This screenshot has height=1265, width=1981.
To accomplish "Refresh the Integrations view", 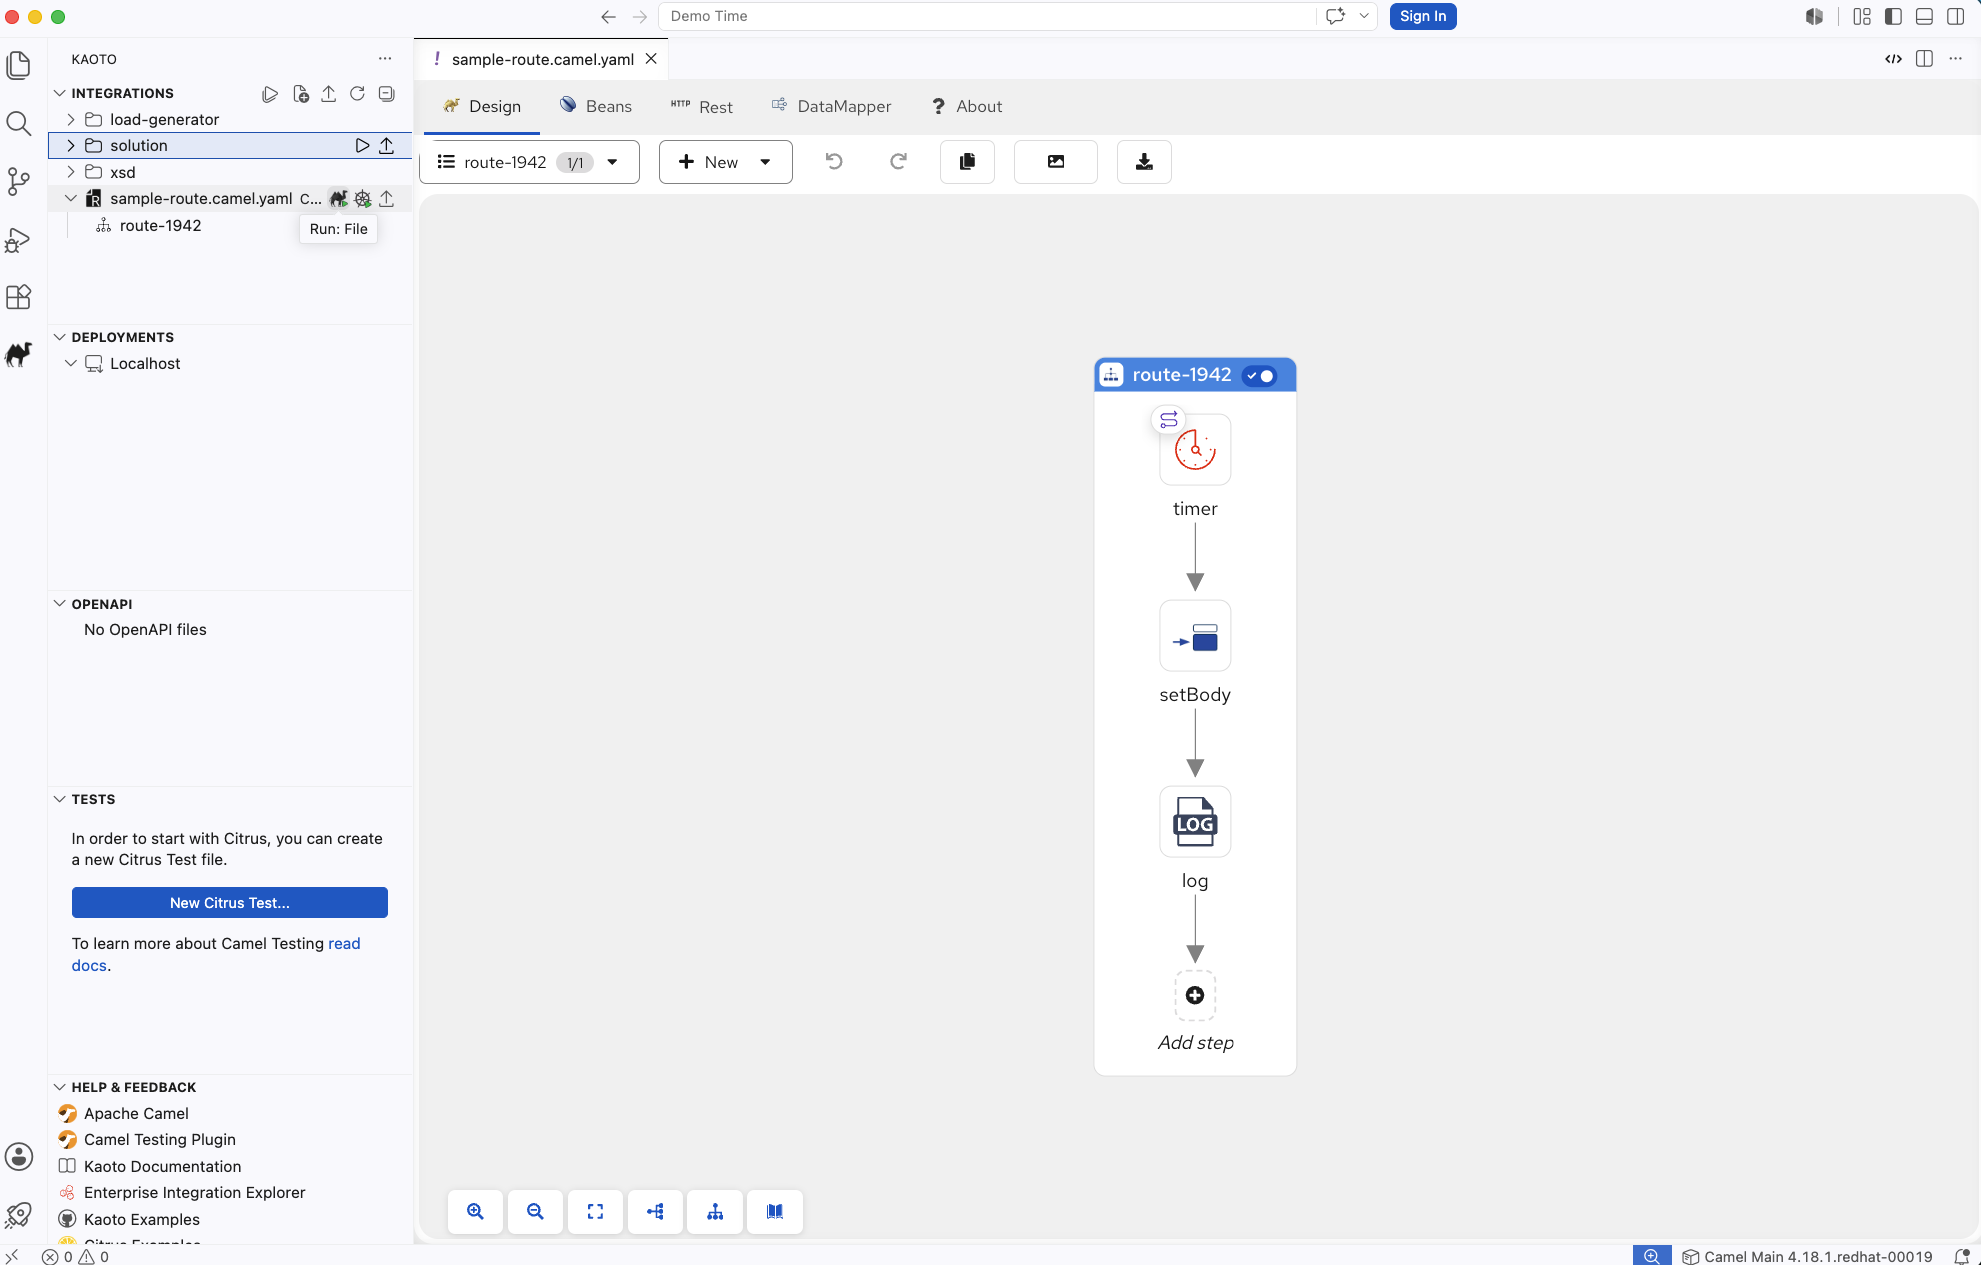I will (357, 94).
